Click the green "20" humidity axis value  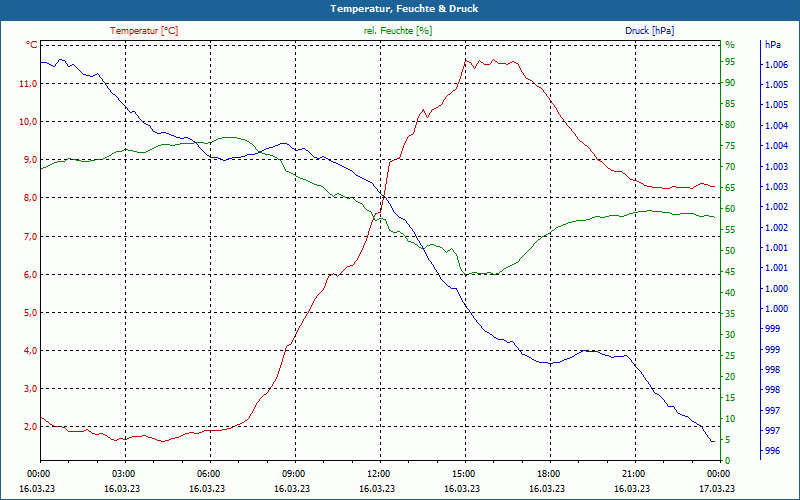pyautogui.click(x=730, y=376)
